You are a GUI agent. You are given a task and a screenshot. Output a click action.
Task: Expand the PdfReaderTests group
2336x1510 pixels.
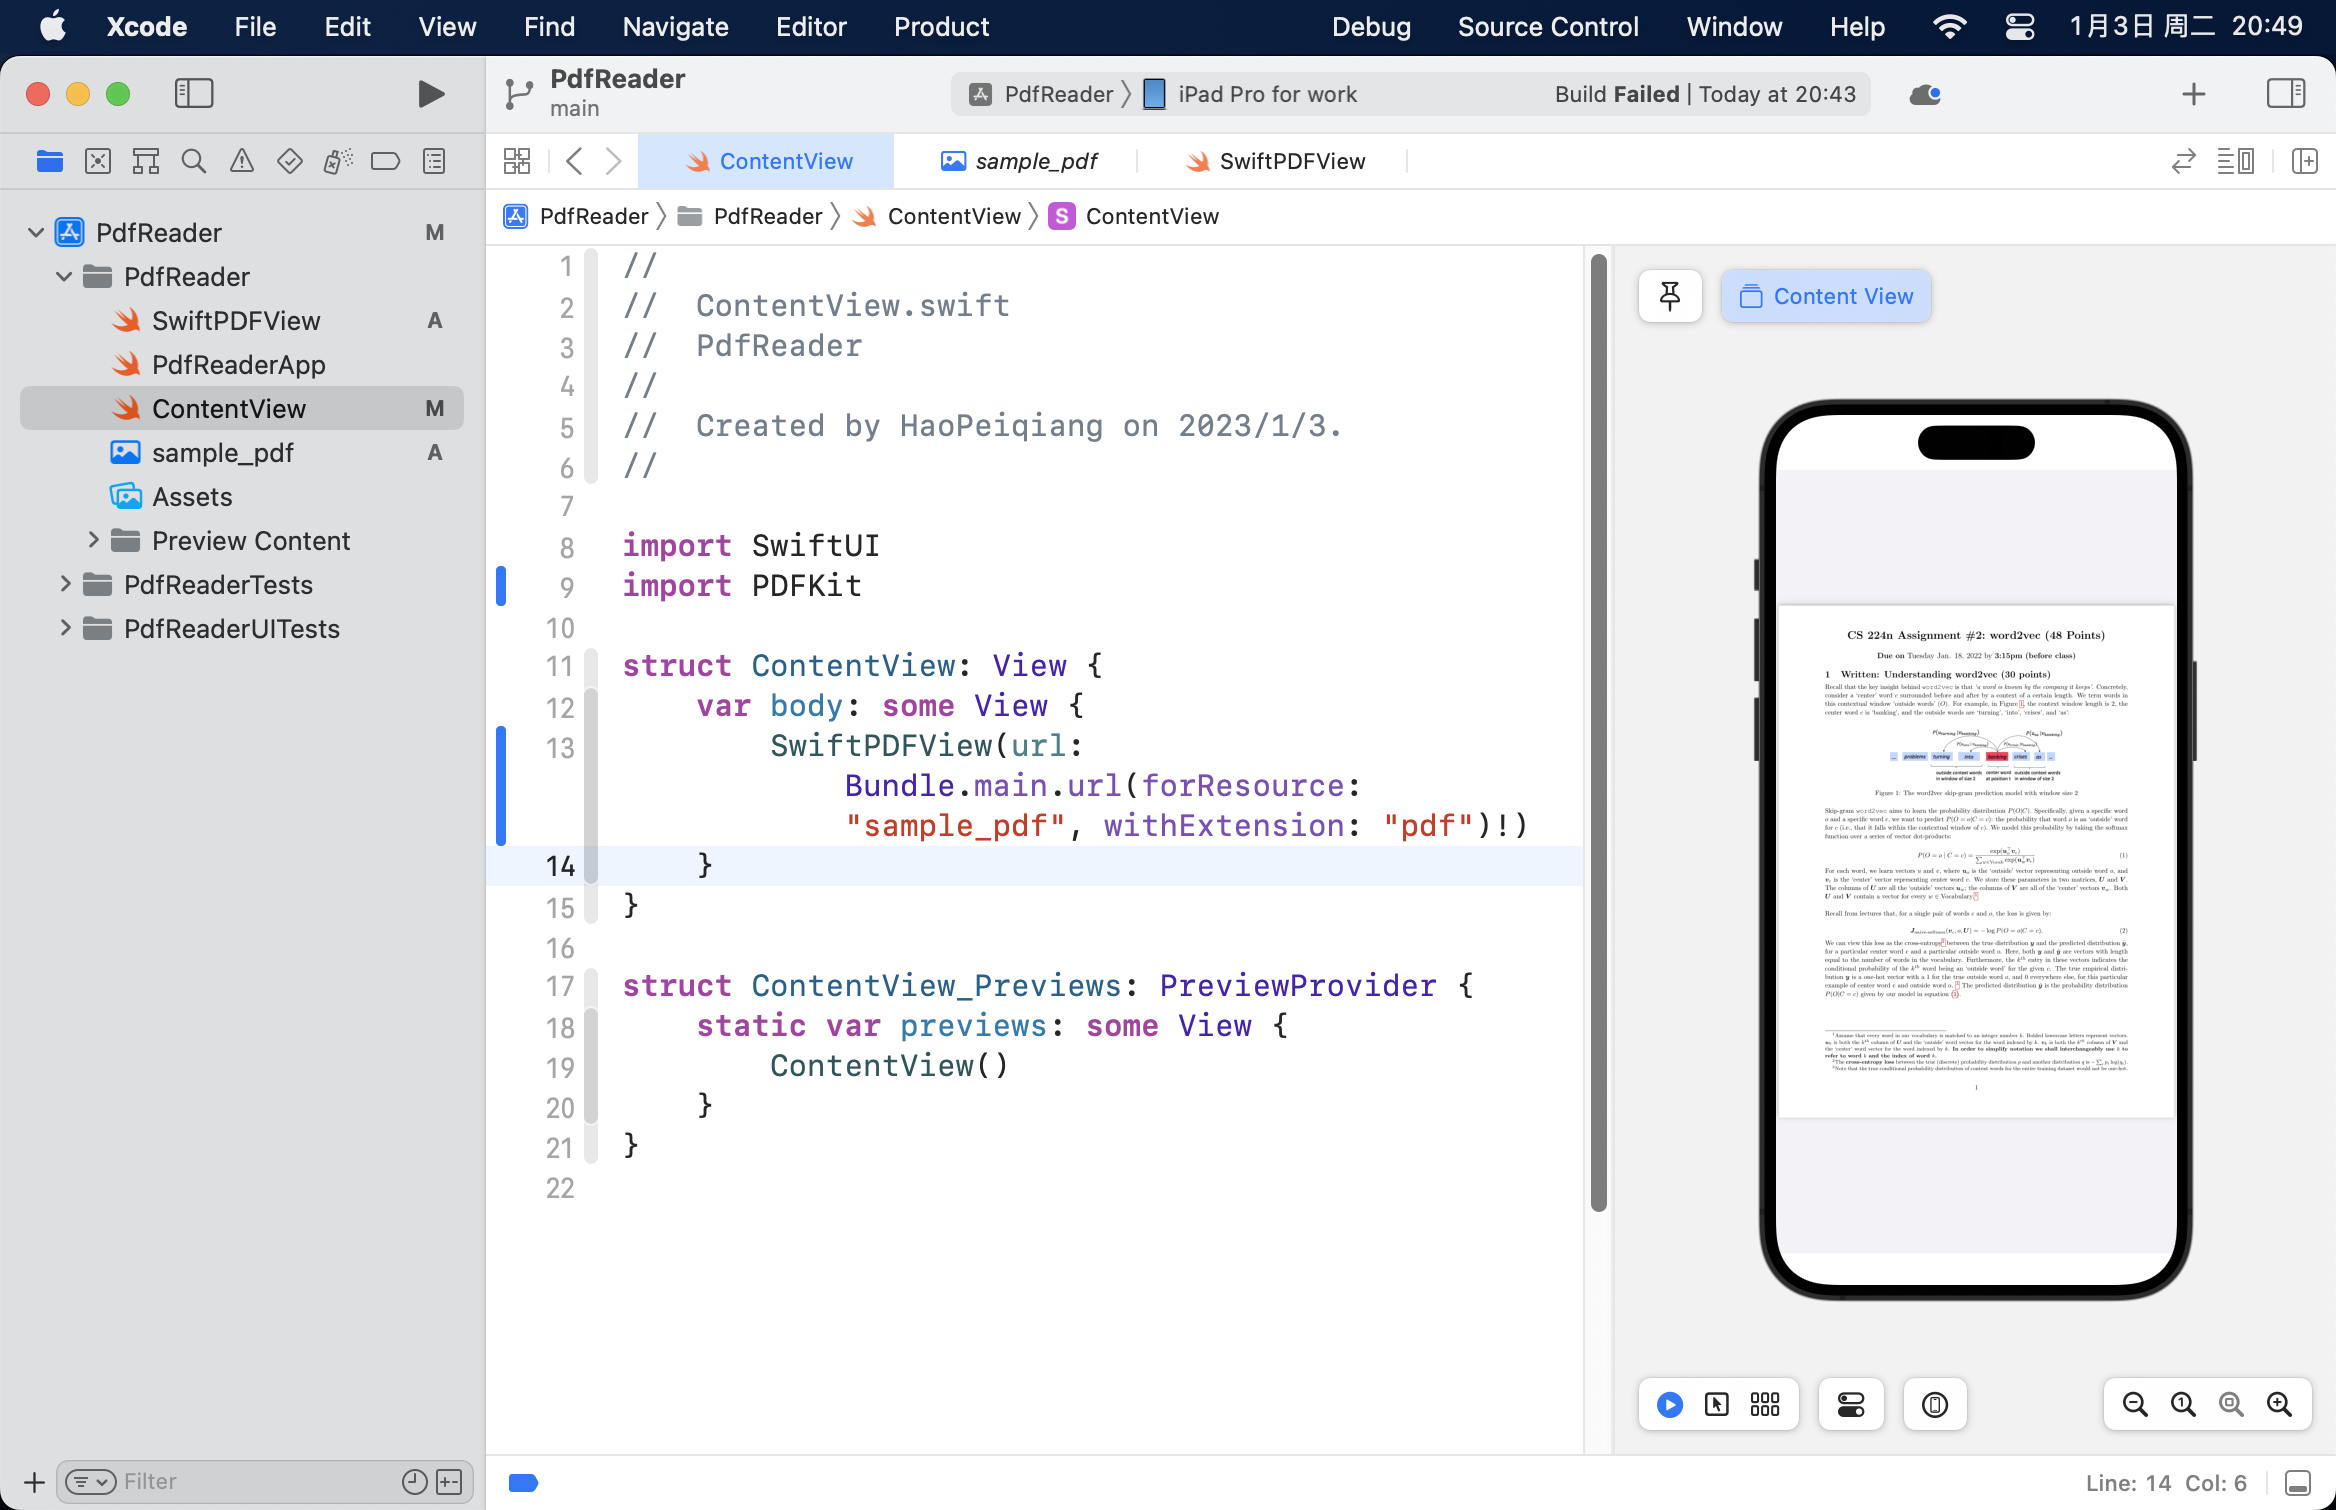(x=65, y=585)
